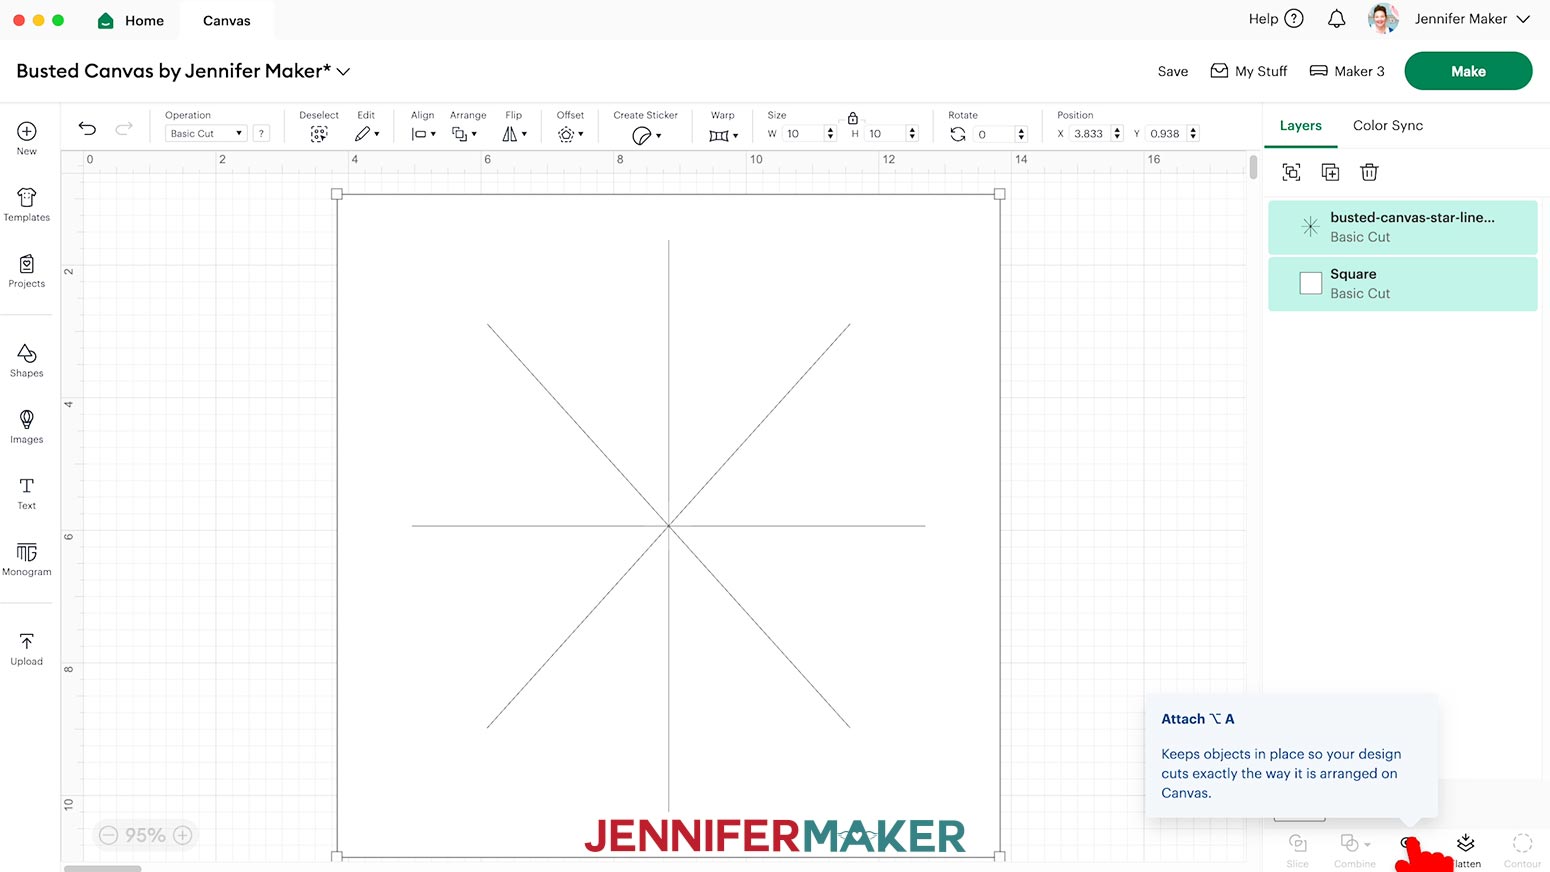Click the Redo arrow

[124, 128]
